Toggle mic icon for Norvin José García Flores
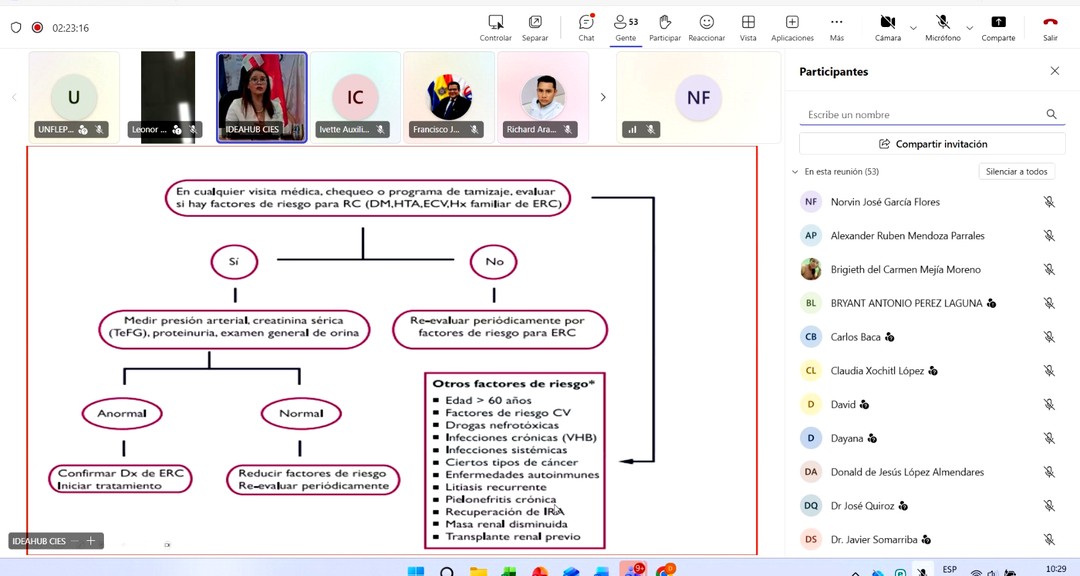The image size is (1080, 576). (1049, 202)
